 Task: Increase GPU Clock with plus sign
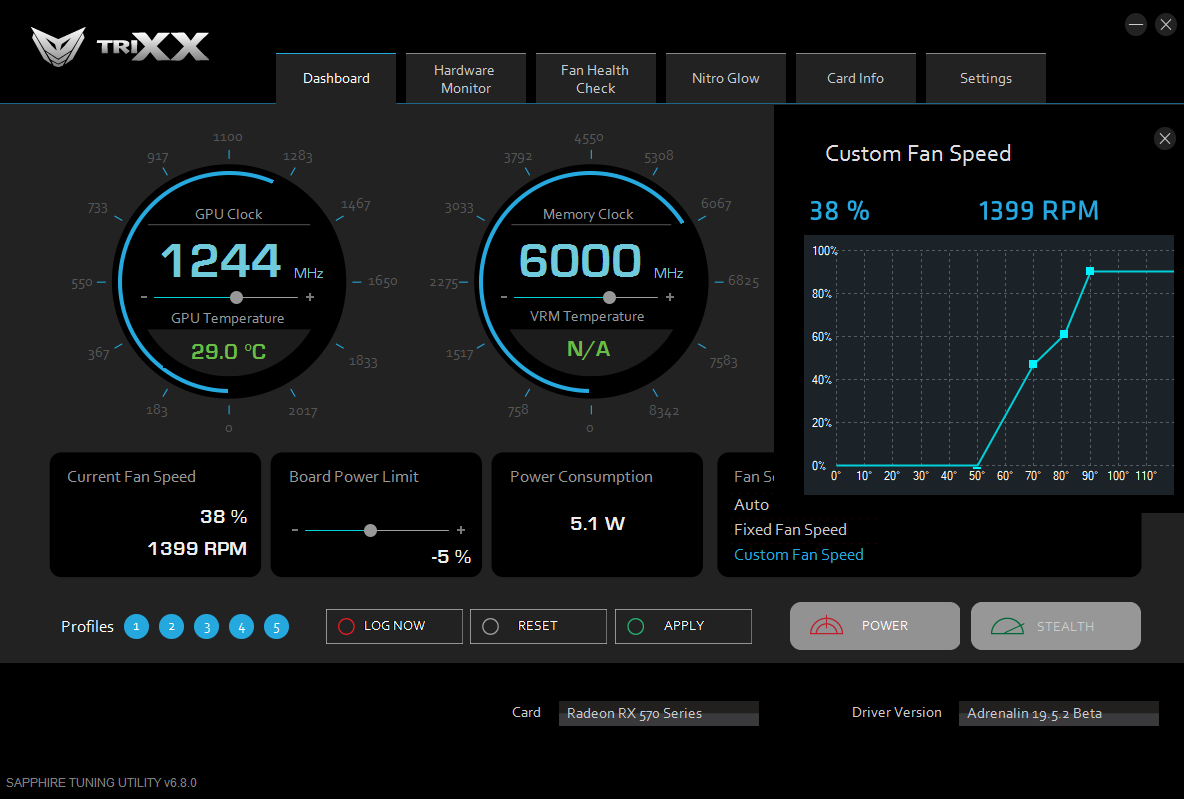tap(310, 298)
